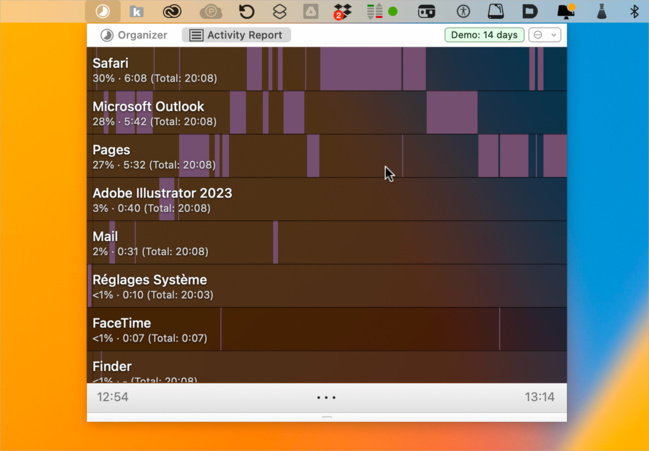649x451 pixels.
Task: Select the Mail activity row
Action: (327, 242)
